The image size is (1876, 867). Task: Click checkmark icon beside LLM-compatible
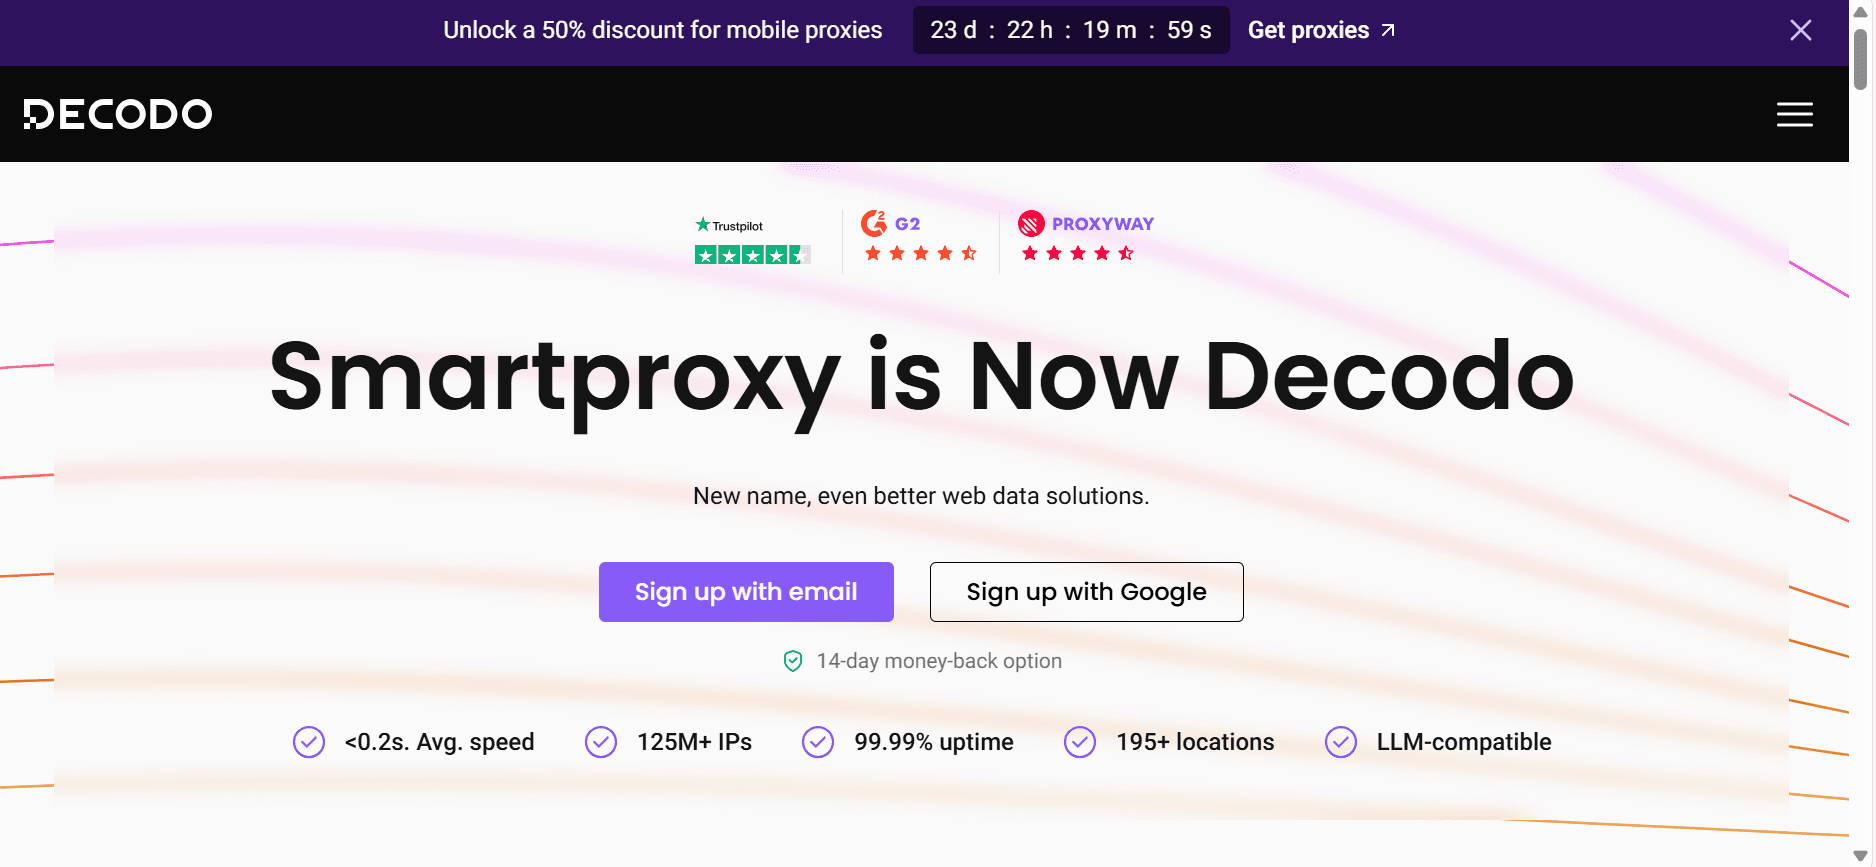tap(1341, 742)
